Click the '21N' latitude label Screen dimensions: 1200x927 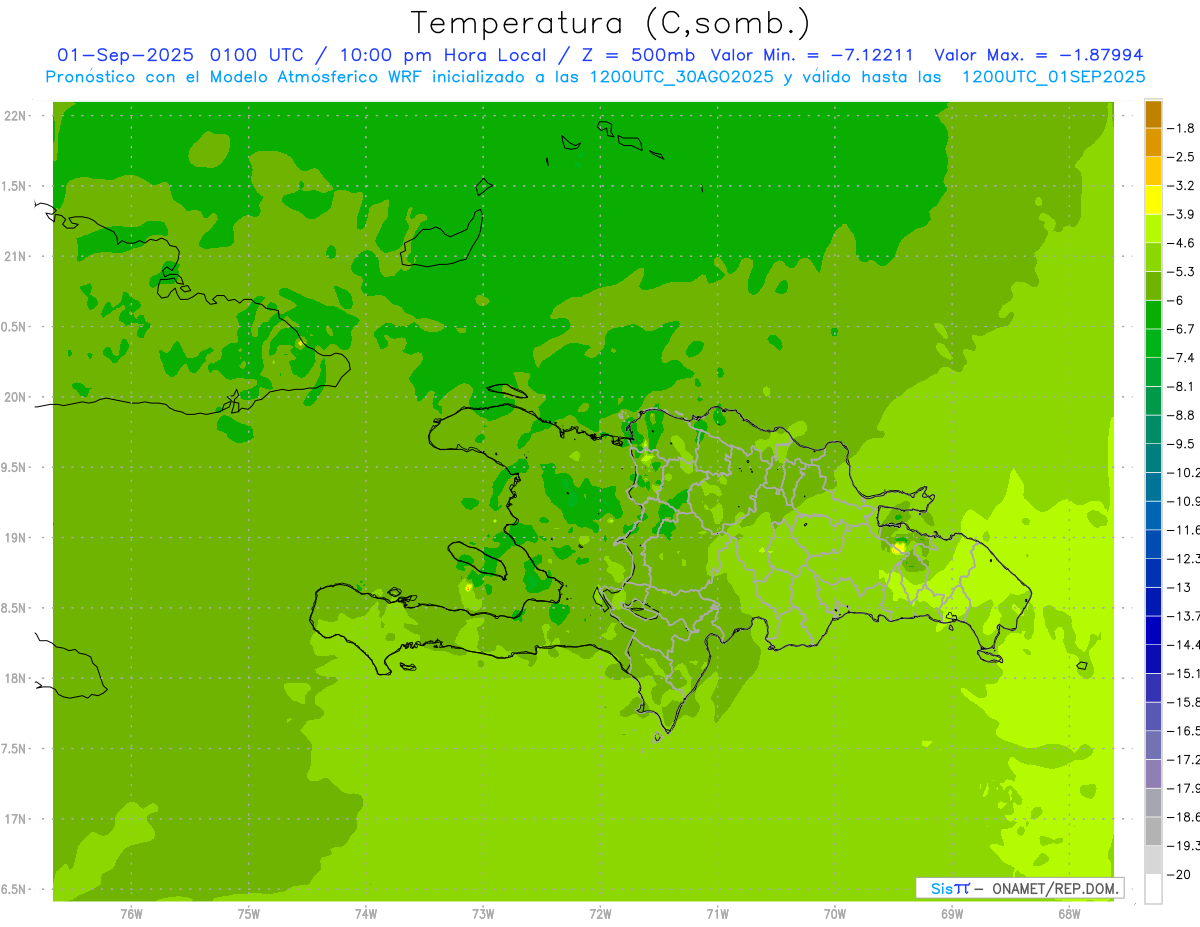[15, 256]
